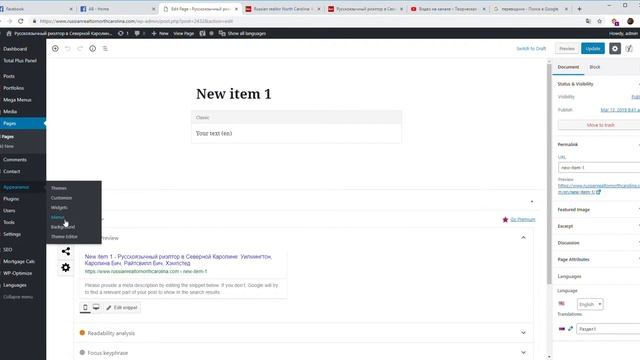
Task: Click the translation field containing Раздел1
Action: [x=608, y=329]
